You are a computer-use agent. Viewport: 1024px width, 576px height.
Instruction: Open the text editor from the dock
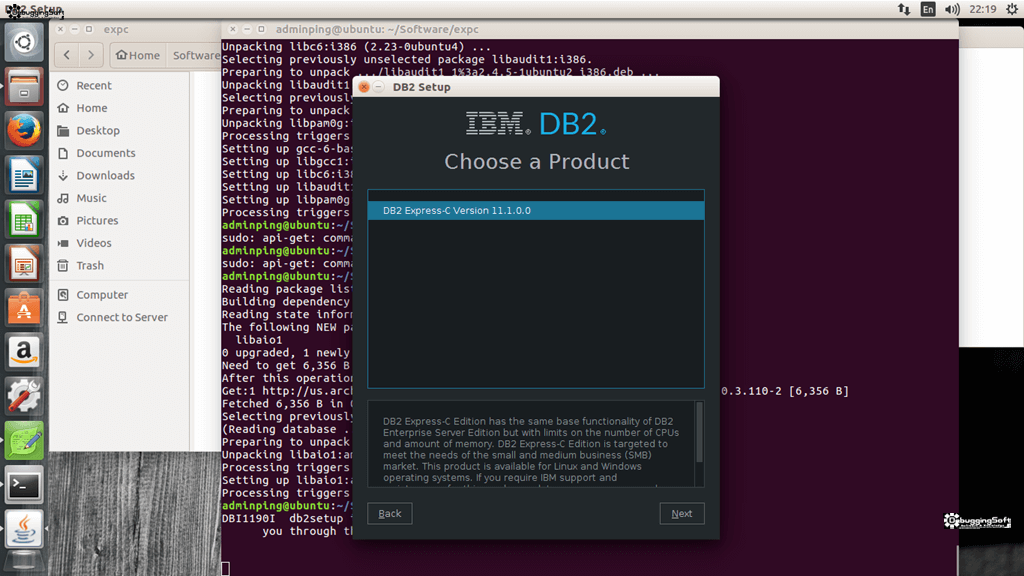24,441
